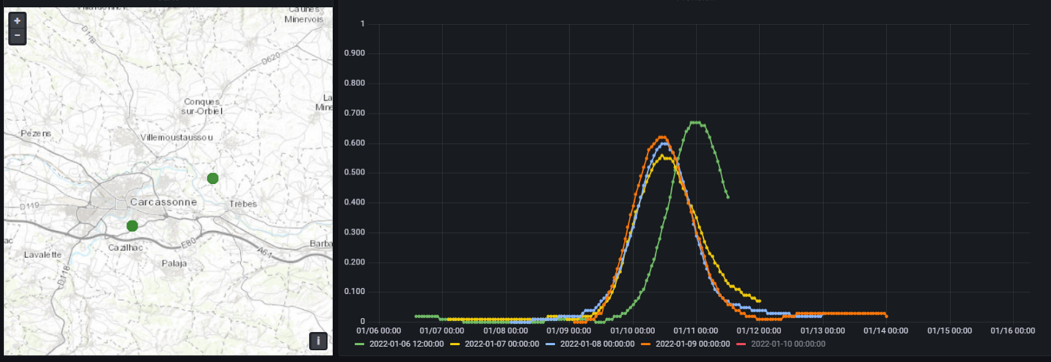Show the dimmed 2022-01-10 00:00:00 series
The height and width of the screenshot is (362, 1051).
pyautogui.click(x=788, y=344)
